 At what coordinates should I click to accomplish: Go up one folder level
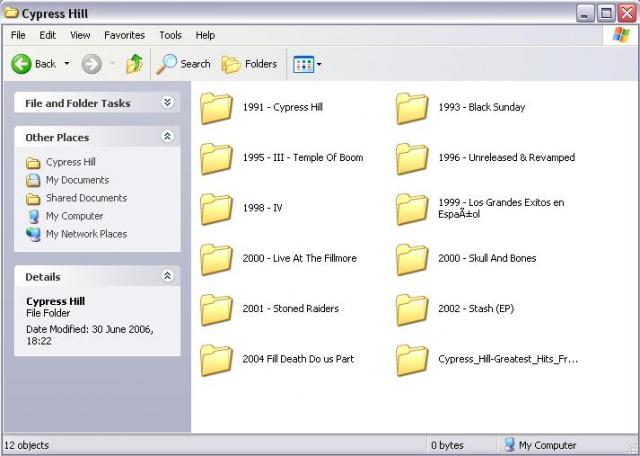pos(134,64)
